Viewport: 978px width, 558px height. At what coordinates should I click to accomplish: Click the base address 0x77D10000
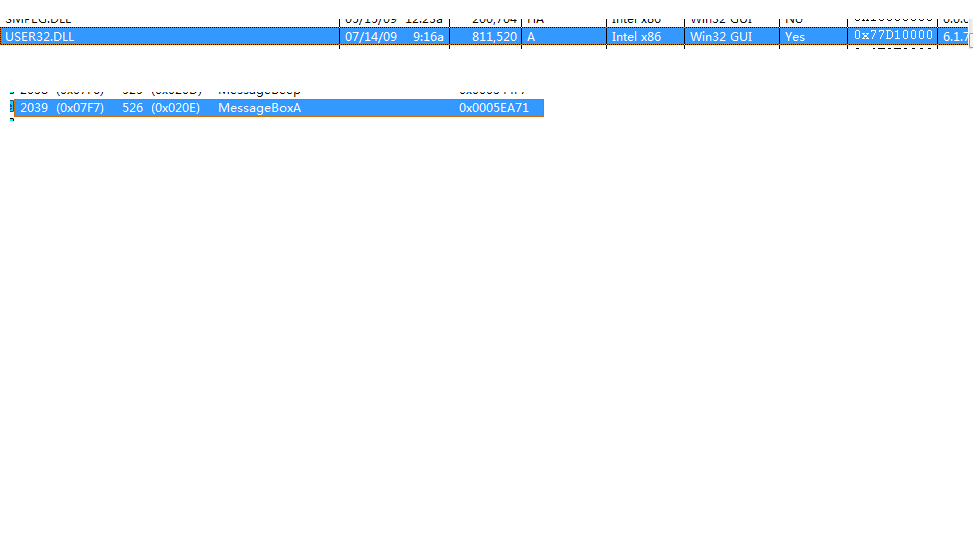pos(893,36)
